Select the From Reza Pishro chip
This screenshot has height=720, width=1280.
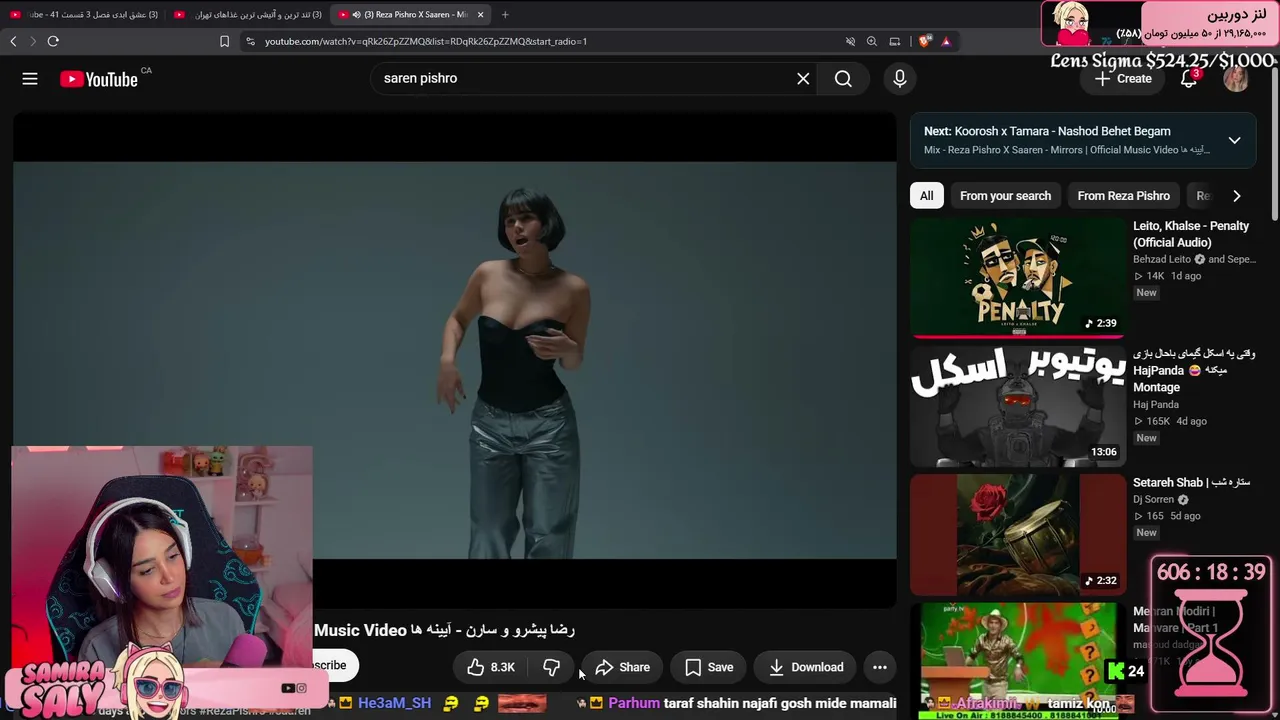[1123, 196]
